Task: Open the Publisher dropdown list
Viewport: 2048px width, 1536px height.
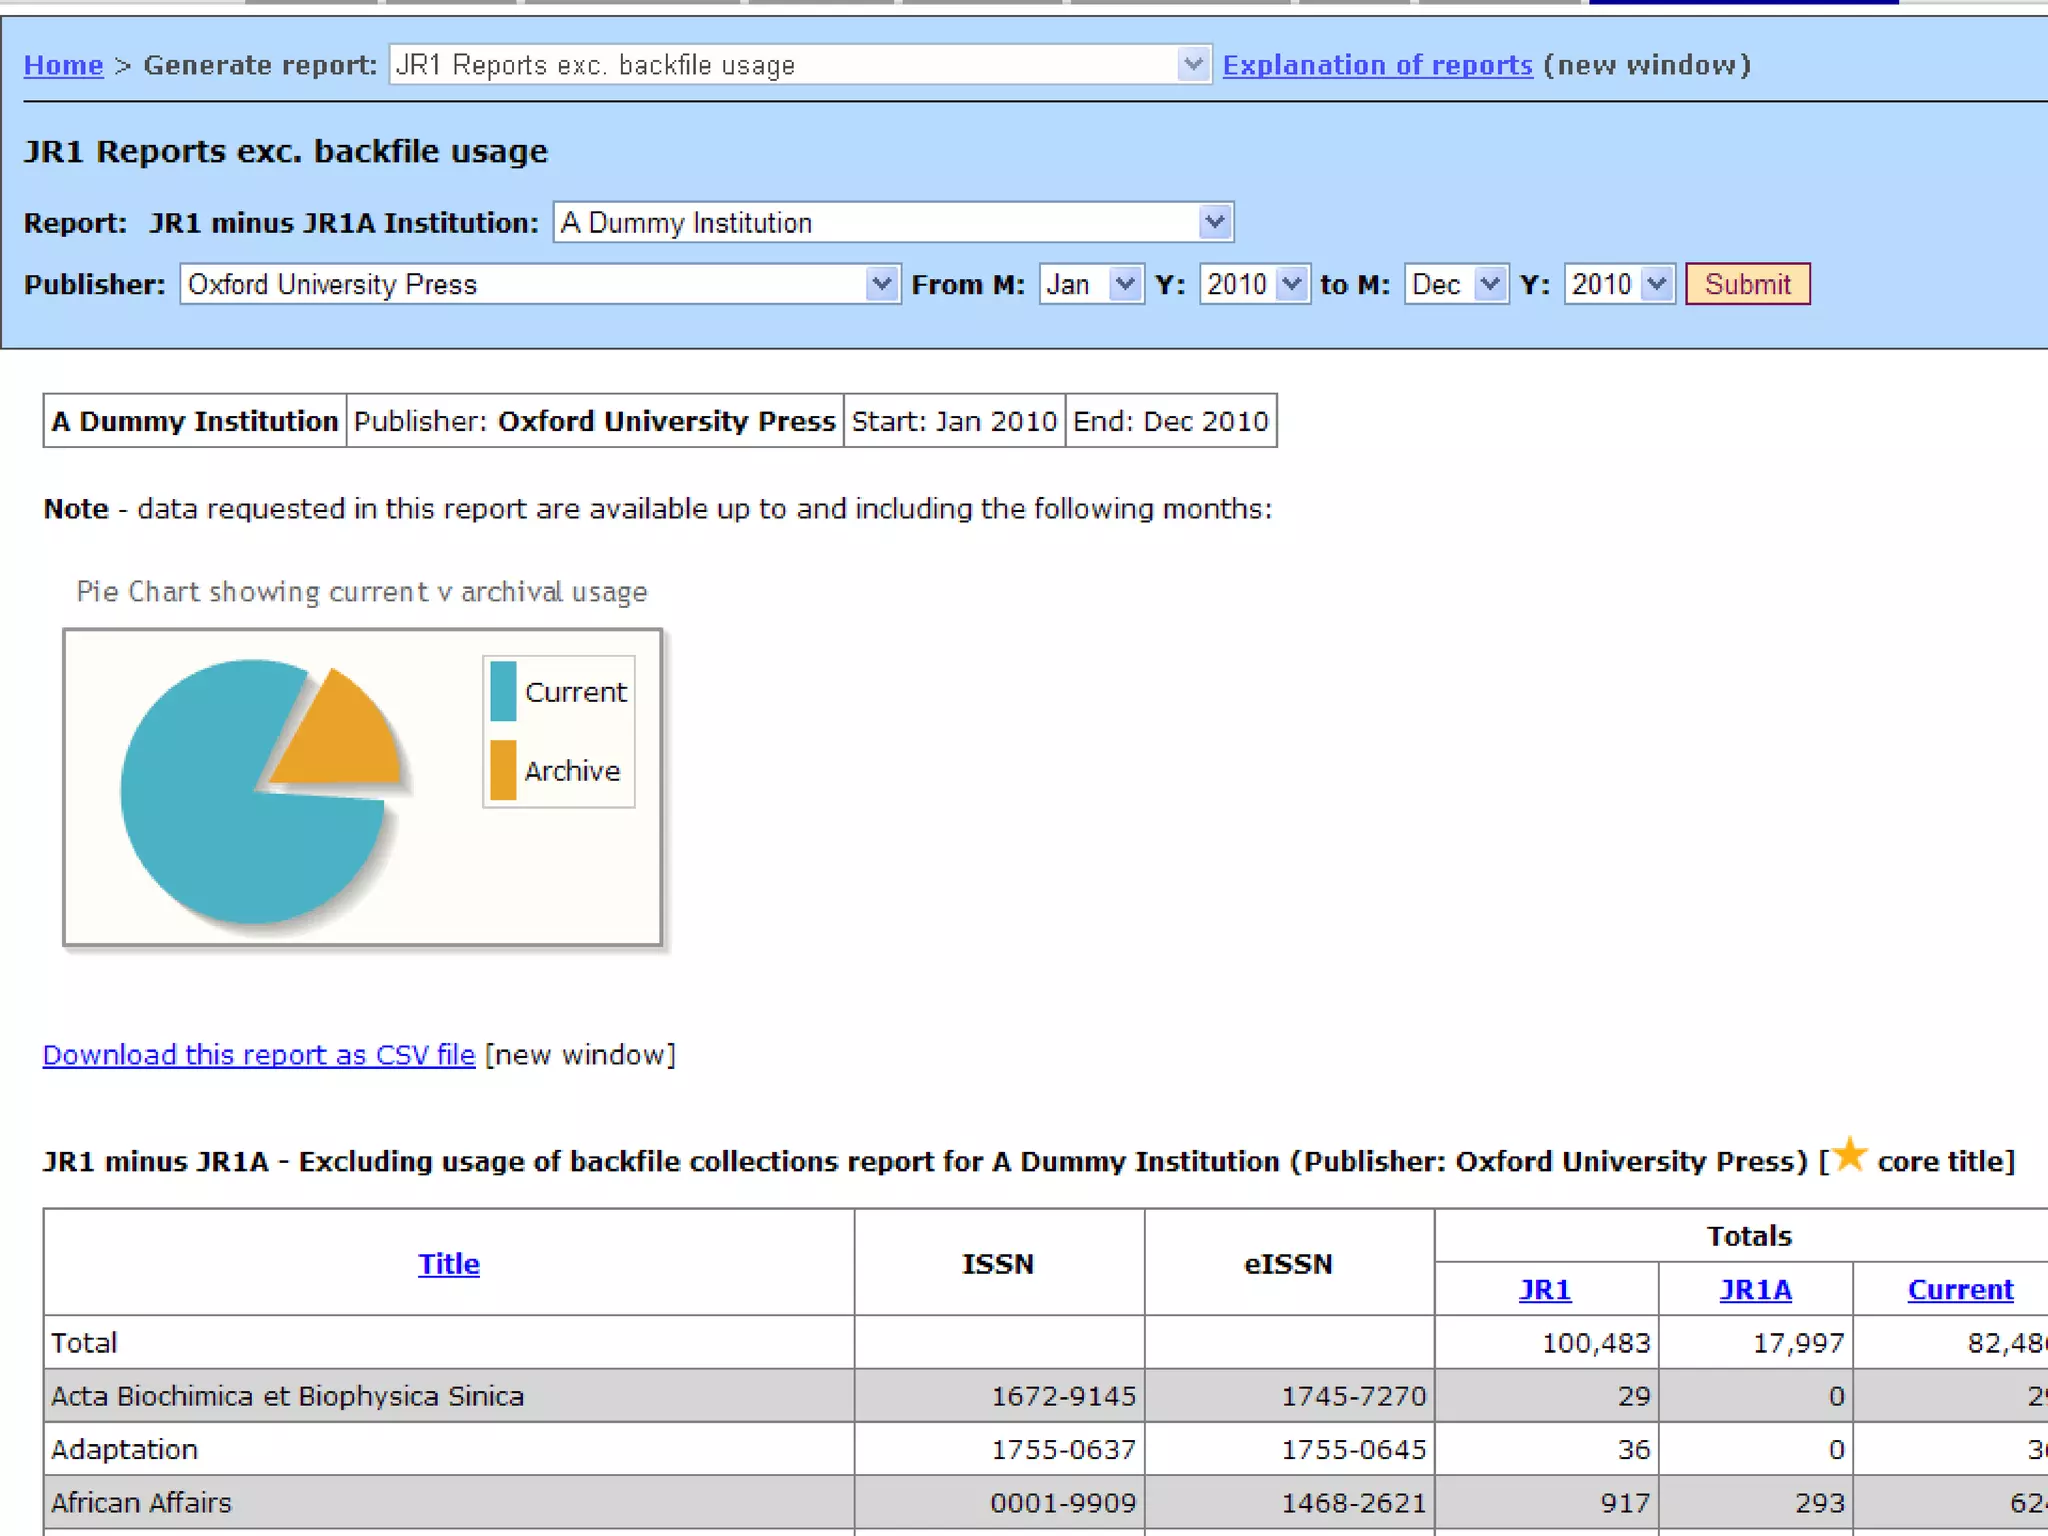Action: click(x=540, y=285)
